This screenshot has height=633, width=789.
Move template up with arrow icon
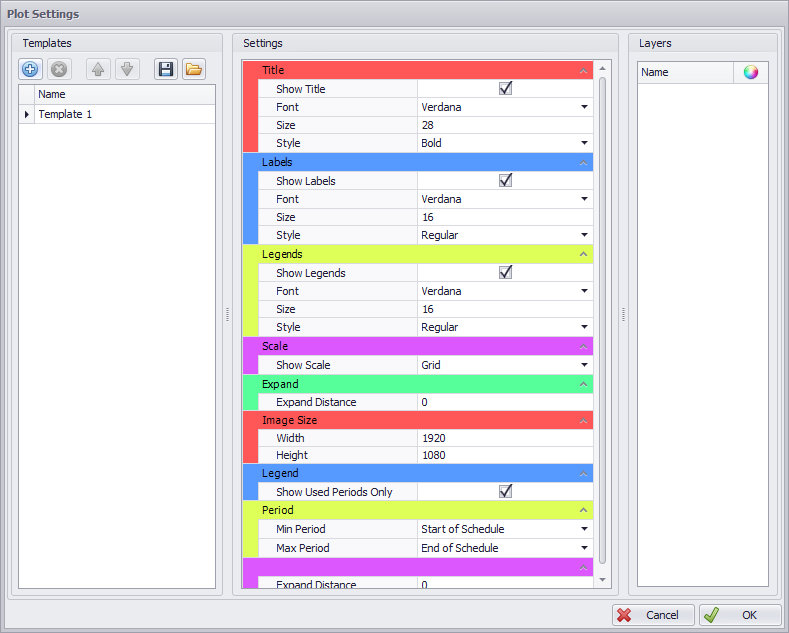98,69
